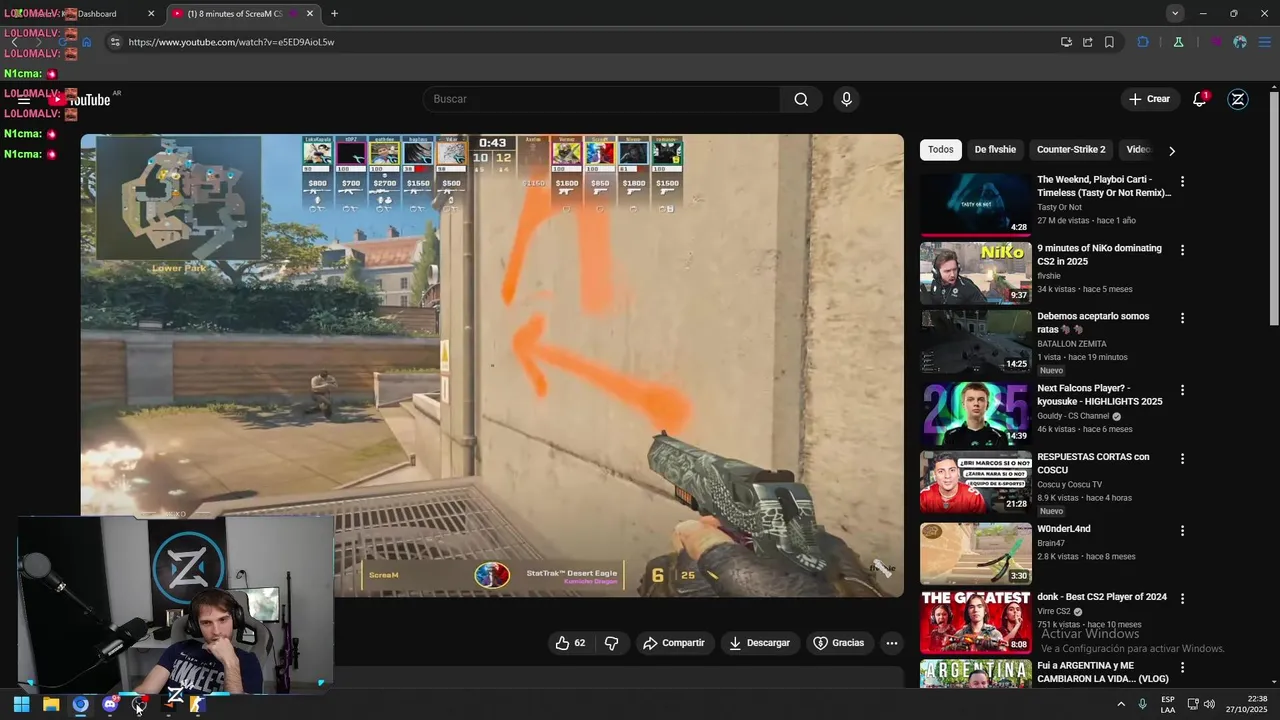Click channel name Tasty Or Not

pos(1059,207)
